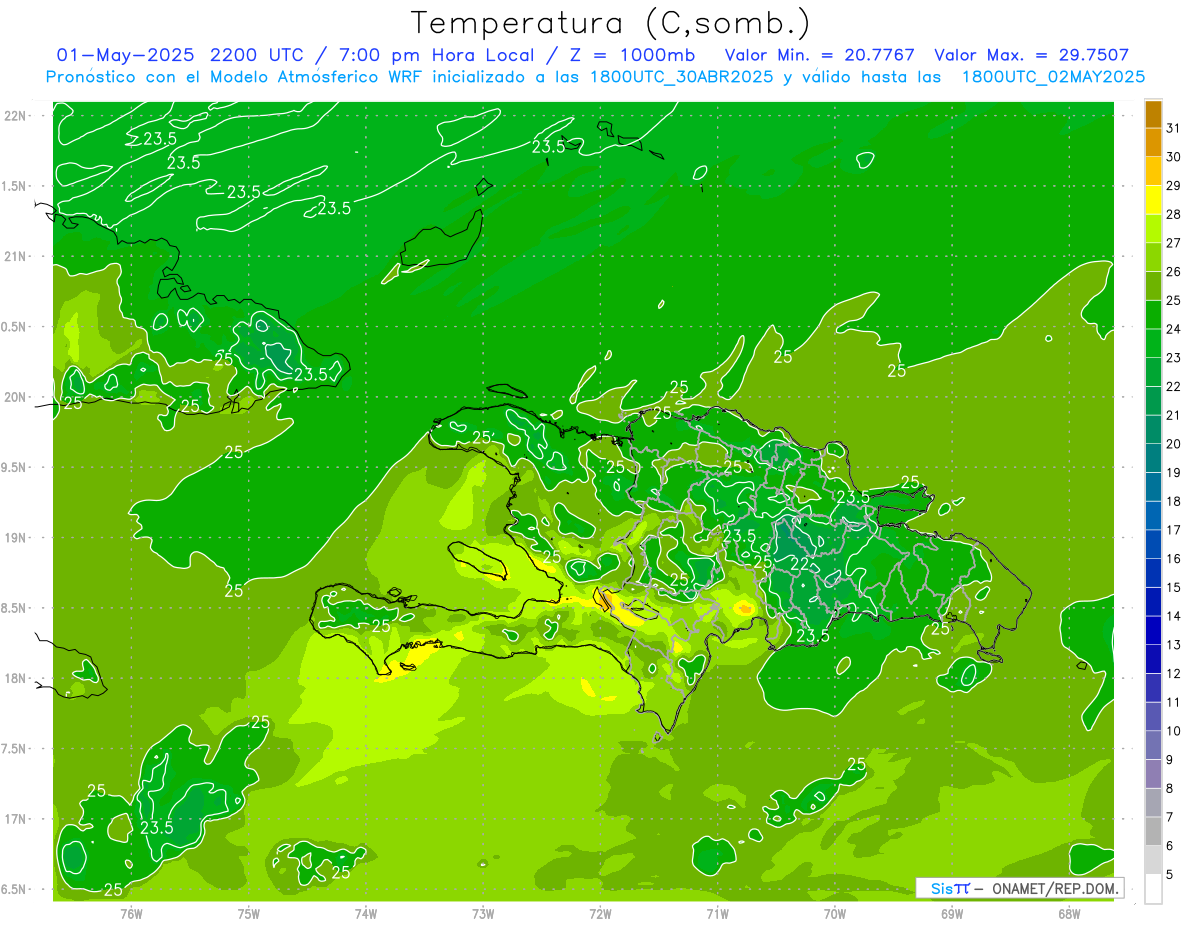
Task: Click the '70W' longitude axis label
Action: pyautogui.click(x=835, y=913)
